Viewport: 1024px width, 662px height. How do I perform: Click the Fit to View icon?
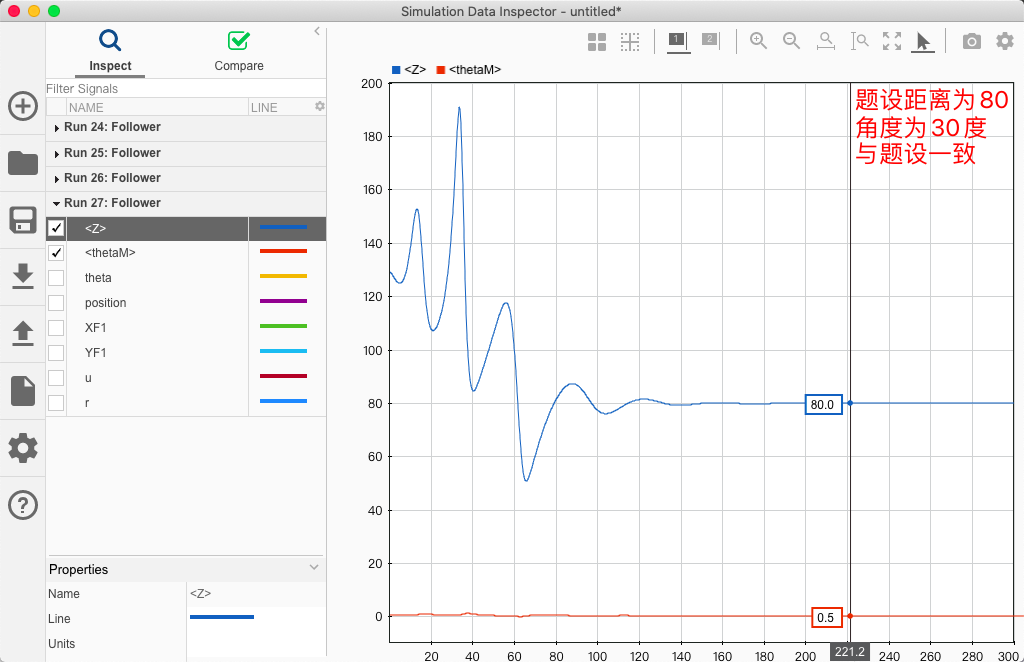click(x=892, y=41)
